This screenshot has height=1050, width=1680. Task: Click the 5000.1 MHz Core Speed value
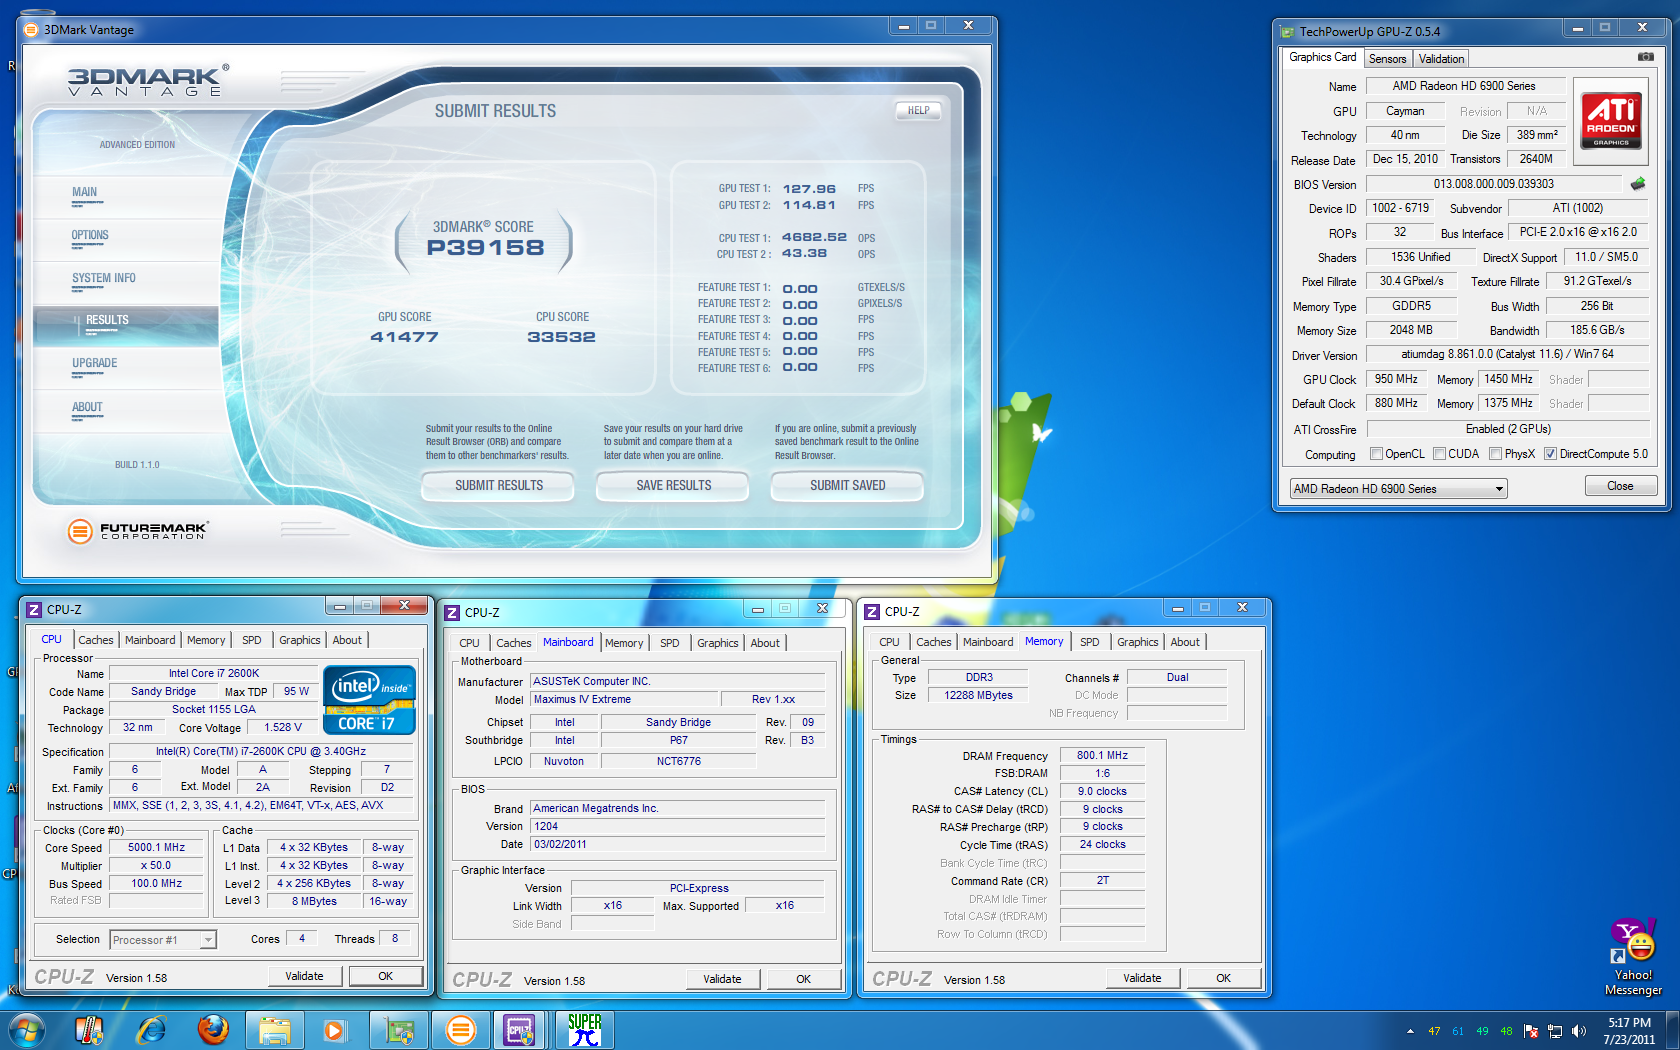pos(157,847)
